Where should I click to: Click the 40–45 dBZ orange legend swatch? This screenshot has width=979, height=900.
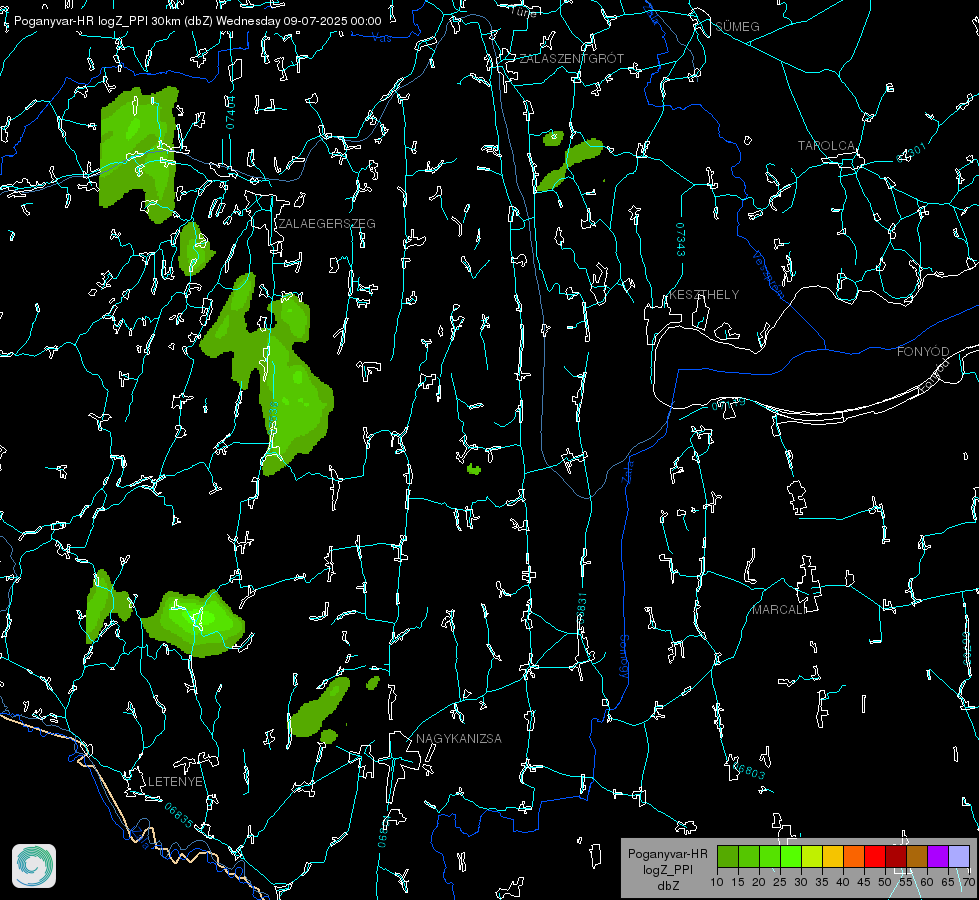tap(854, 856)
